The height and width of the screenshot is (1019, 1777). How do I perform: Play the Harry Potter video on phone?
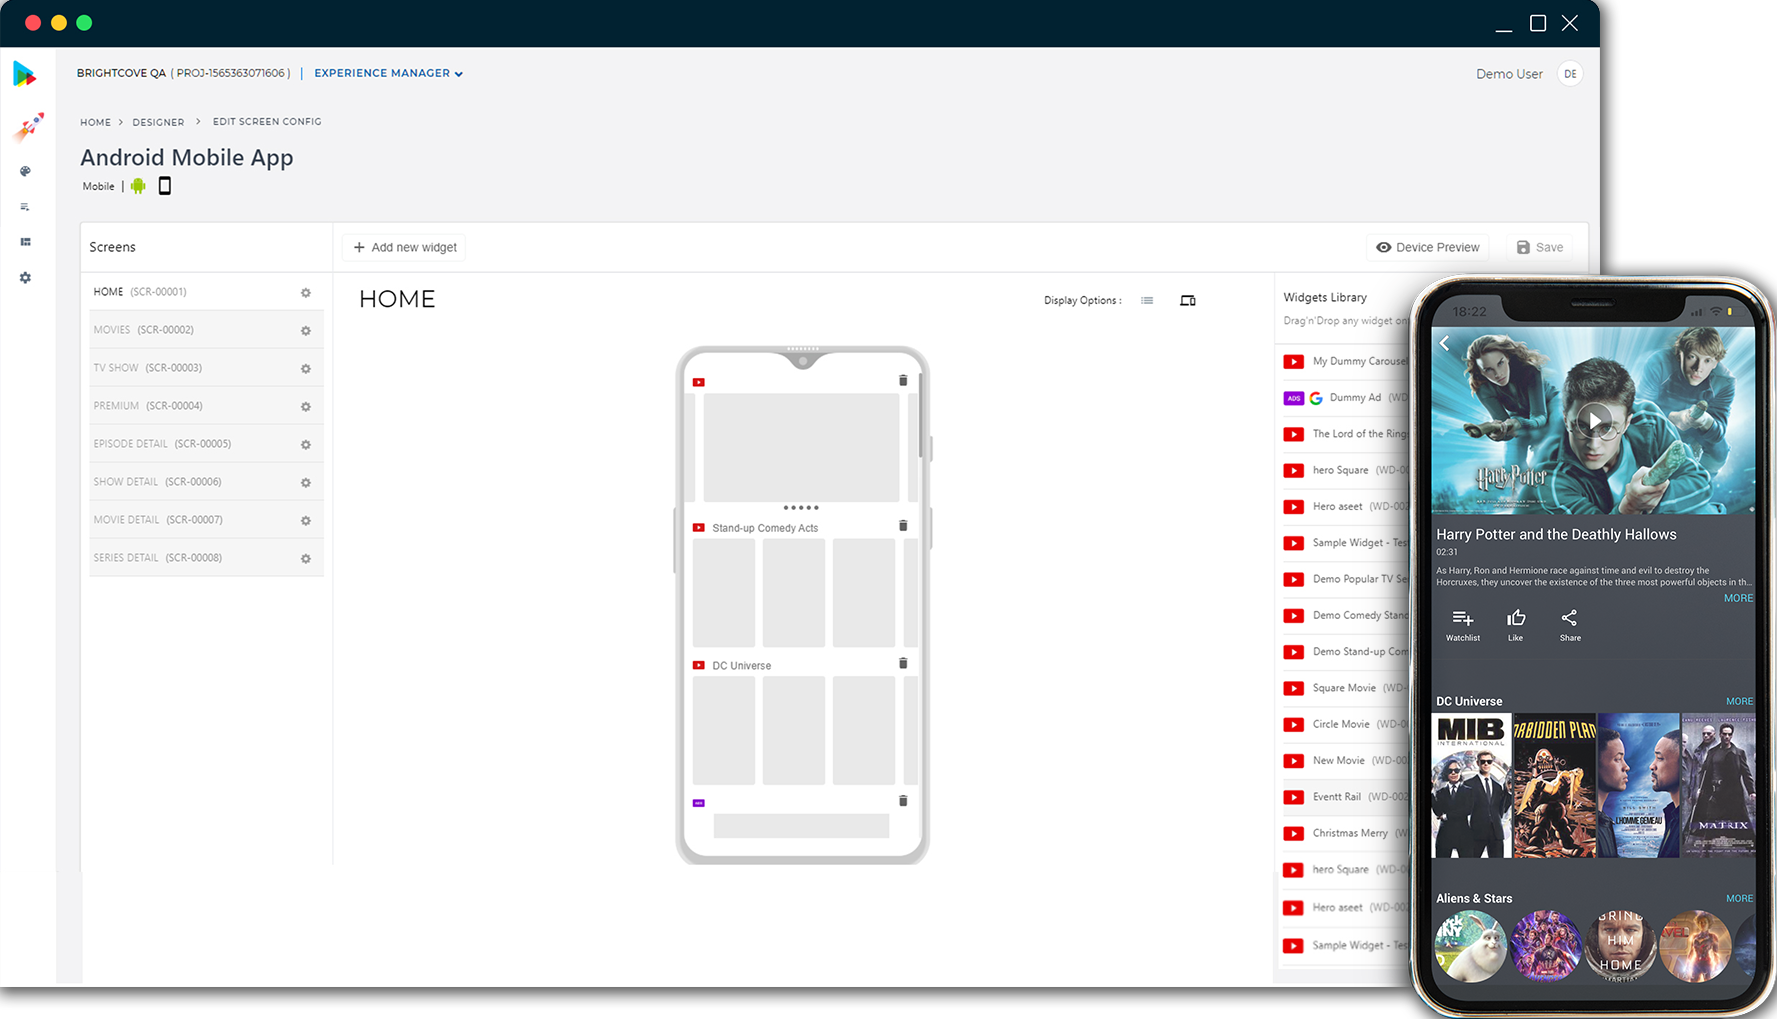pyautogui.click(x=1593, y=420)
